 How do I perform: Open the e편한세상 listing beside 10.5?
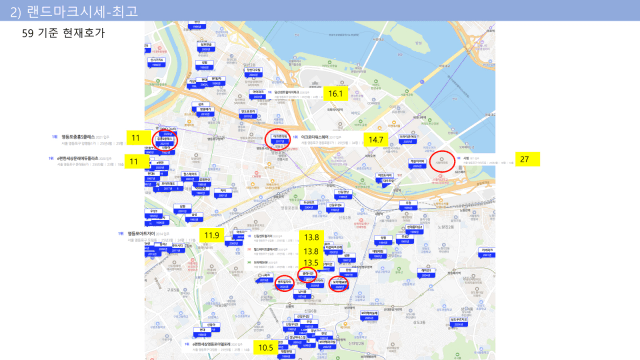218,347
